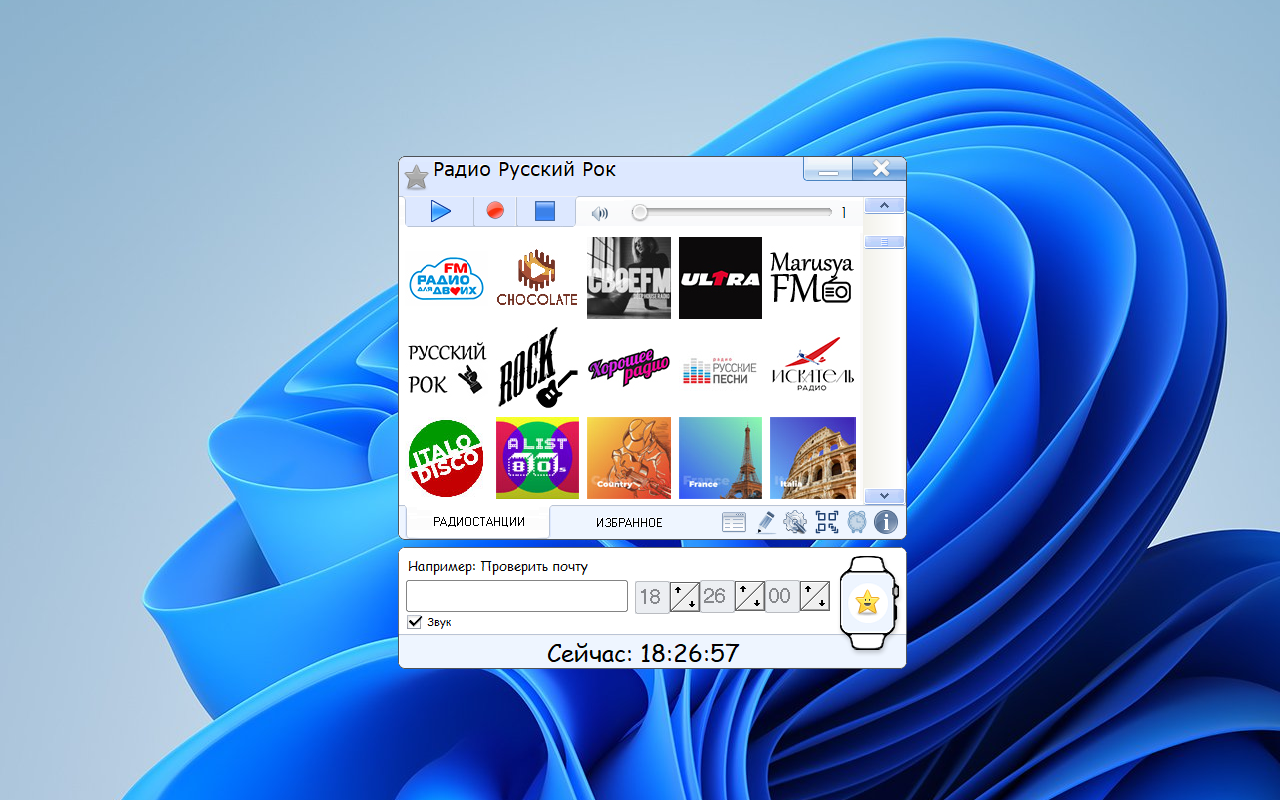This screenshot has width=1280, height=800.
Task: Open the alarm clock icon
Action: pos(857,522)
